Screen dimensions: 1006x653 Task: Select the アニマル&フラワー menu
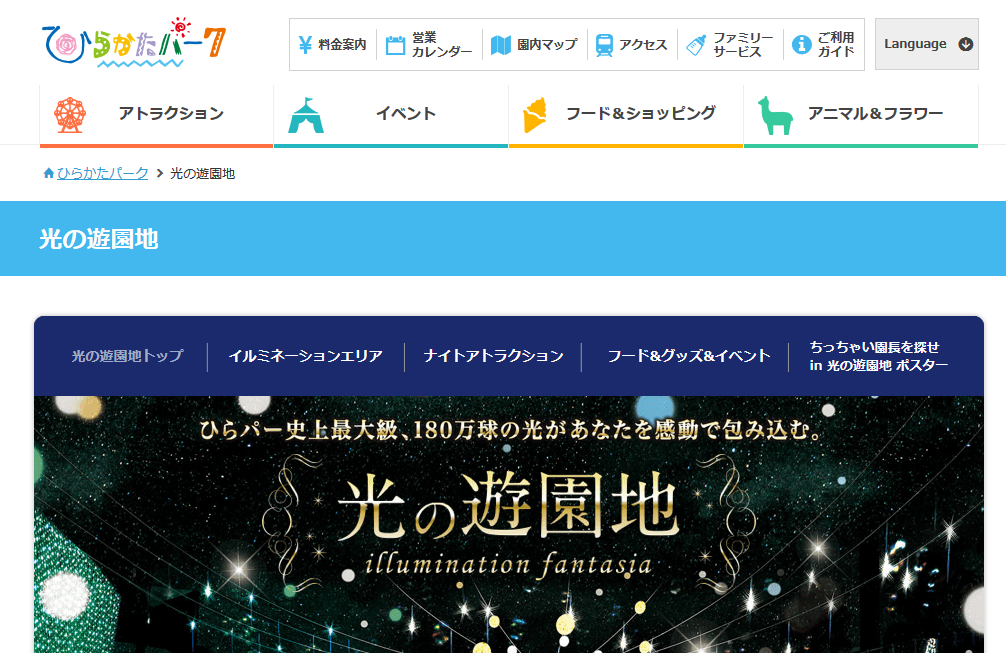click(x=860, y=115)
